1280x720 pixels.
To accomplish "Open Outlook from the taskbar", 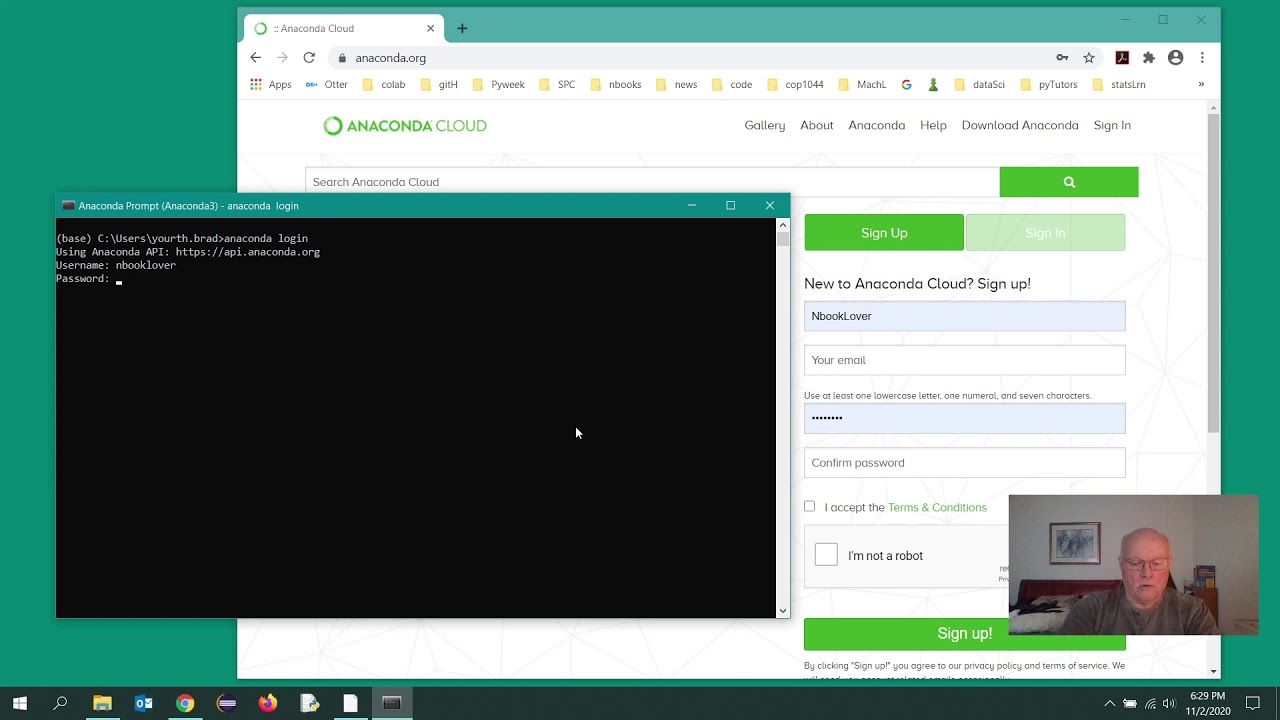I will click(x=144, y=704).
